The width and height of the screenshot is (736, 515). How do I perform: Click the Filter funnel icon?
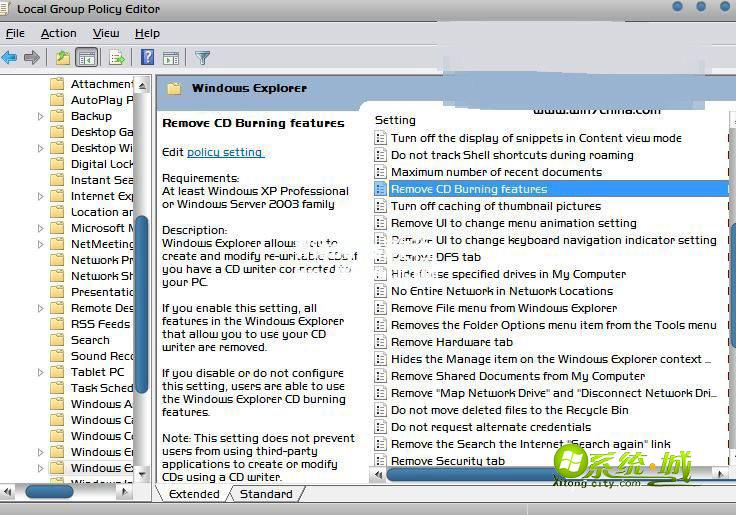[203, 58]
